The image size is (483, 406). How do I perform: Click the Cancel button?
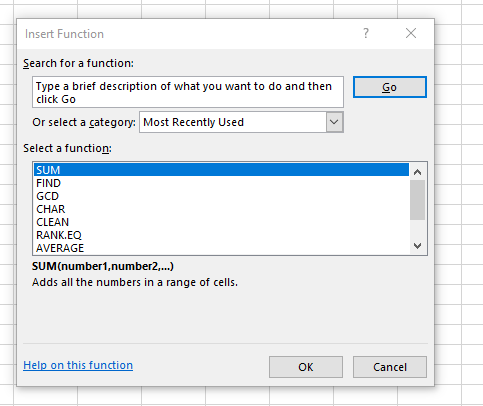click(390, 367)
